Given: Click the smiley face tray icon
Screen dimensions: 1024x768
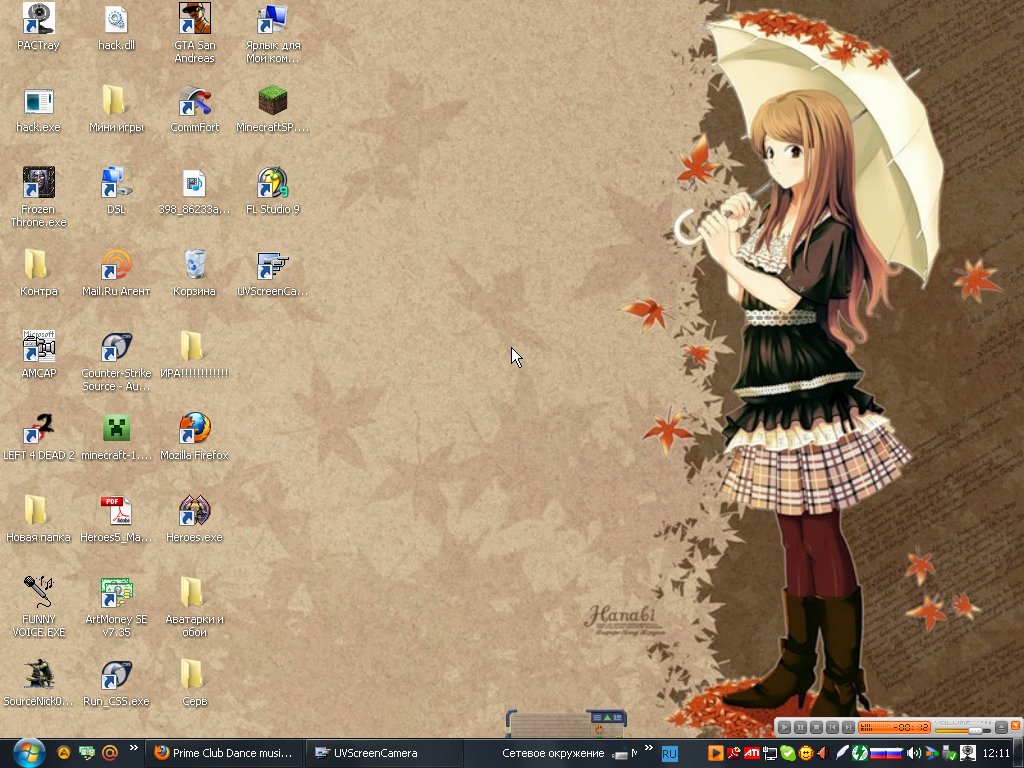Looking at the screenshot, I should (x=806, y=753).
